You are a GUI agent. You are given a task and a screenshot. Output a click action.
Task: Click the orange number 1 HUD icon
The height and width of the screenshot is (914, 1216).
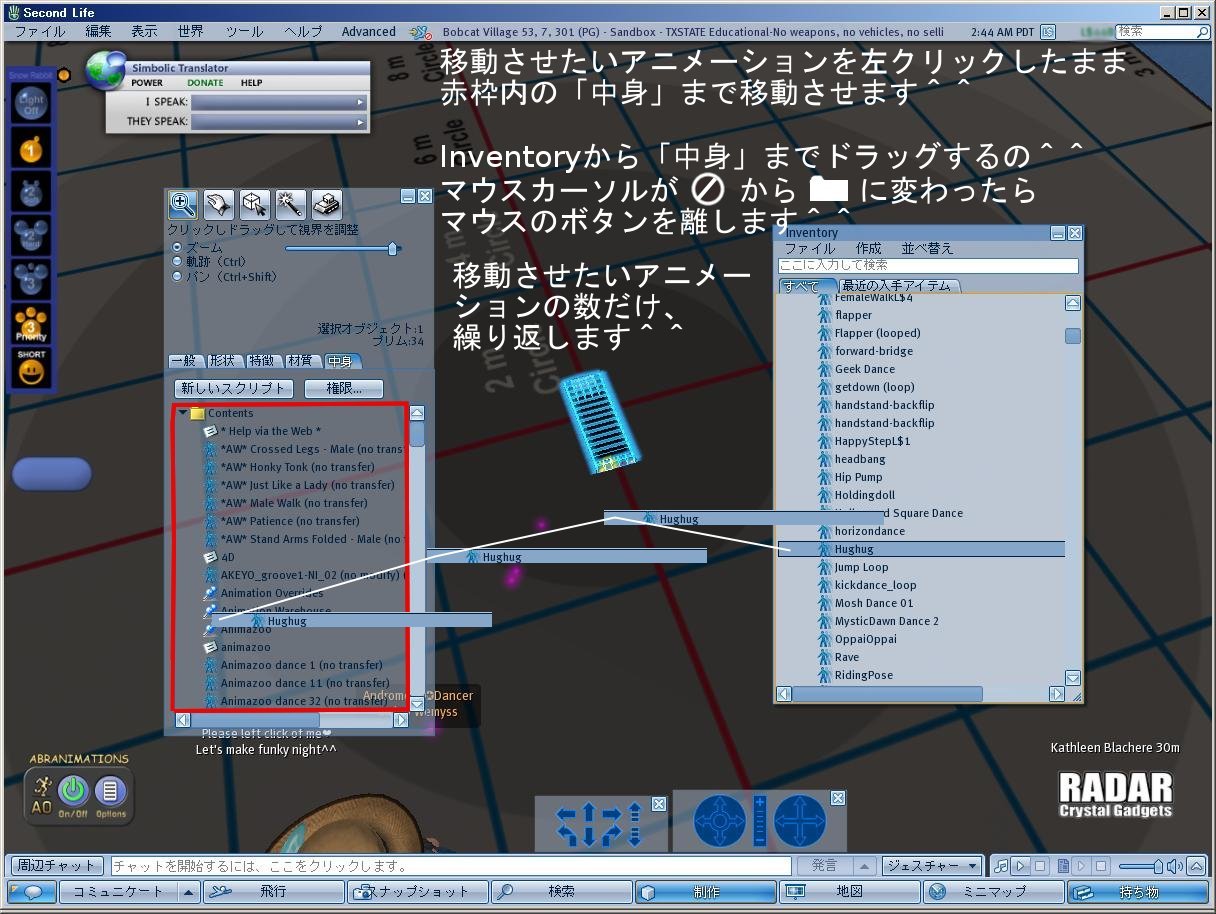coord(31,150)
